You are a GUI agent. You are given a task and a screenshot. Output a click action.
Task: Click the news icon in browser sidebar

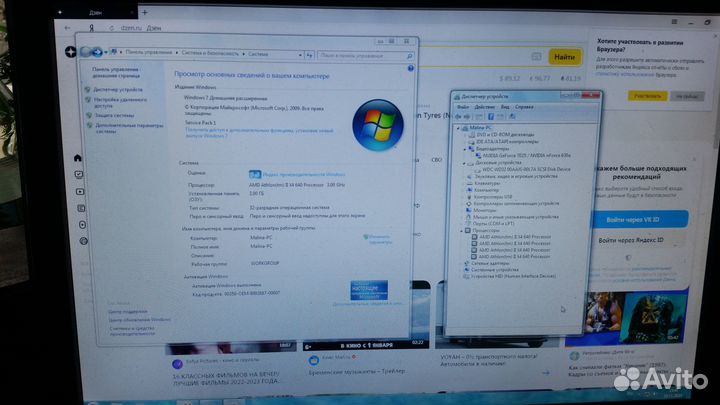click(x=81, y=208)
